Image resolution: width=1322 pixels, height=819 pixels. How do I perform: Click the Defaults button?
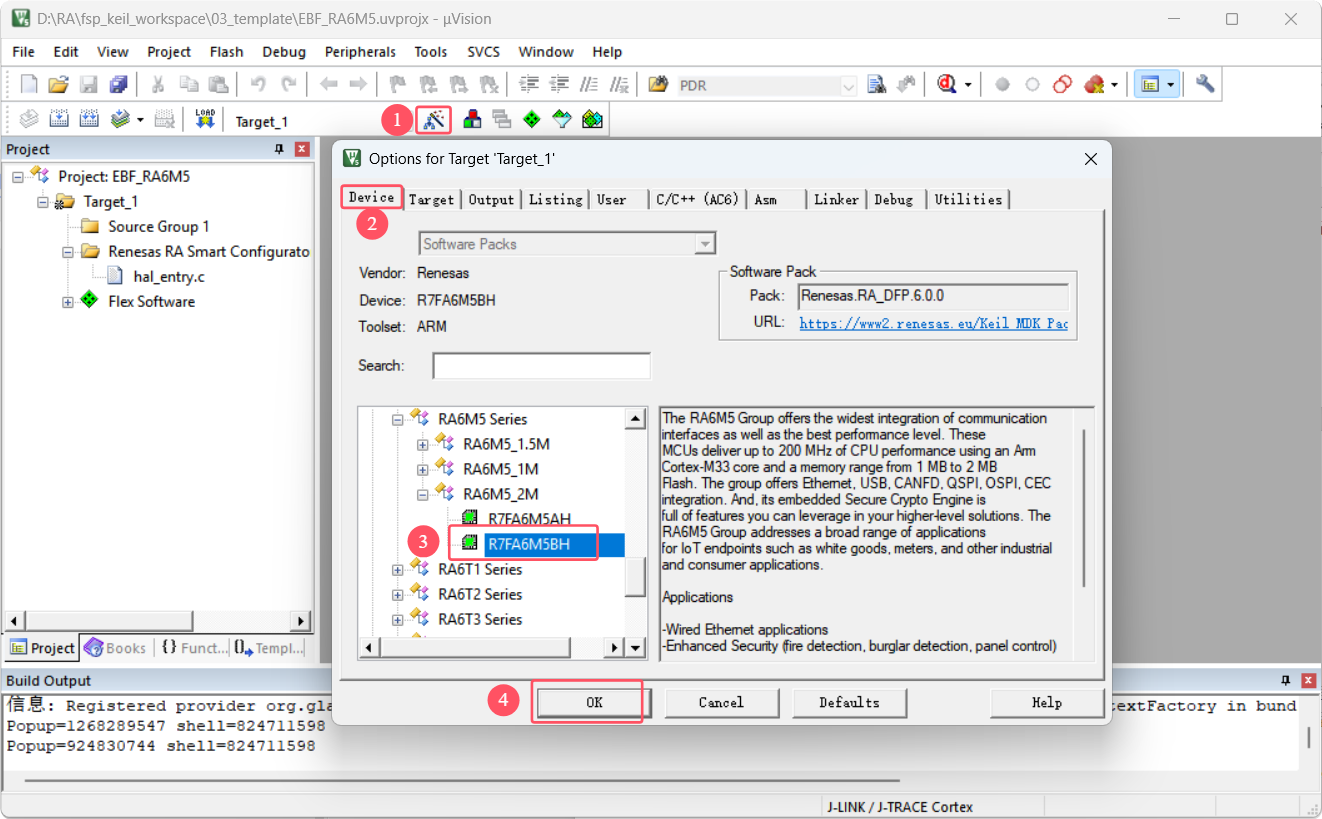tap(849, 702)
